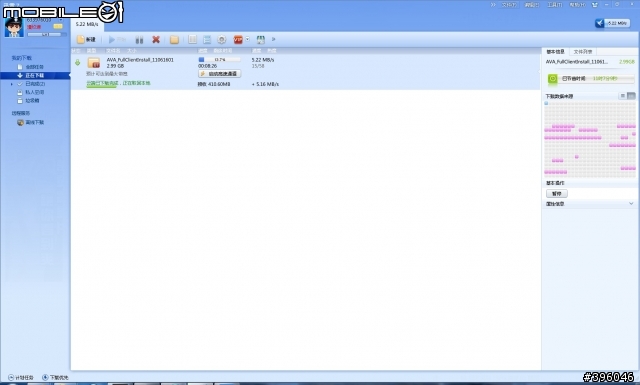This screenshot has height=385, width=640.
Task: Click the 13.7% download progress bar
Action: tap(219, 60)
